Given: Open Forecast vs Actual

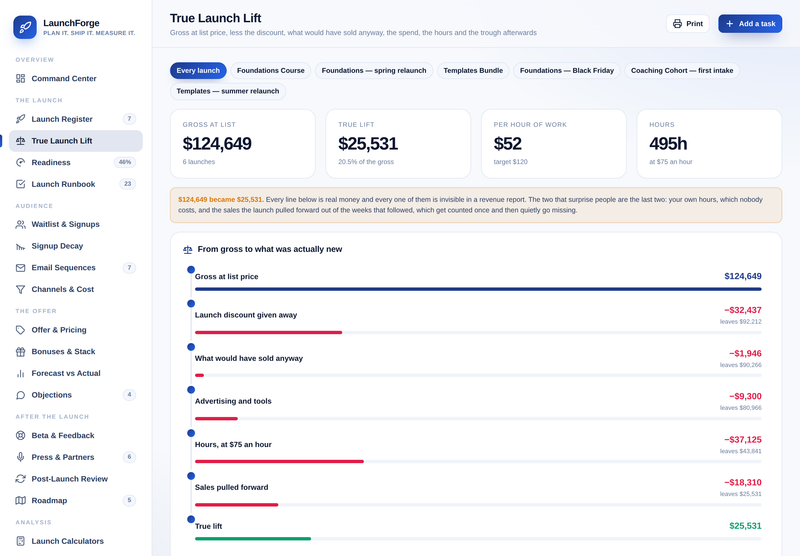Looking at the screenshot, I should pos(76,373).
